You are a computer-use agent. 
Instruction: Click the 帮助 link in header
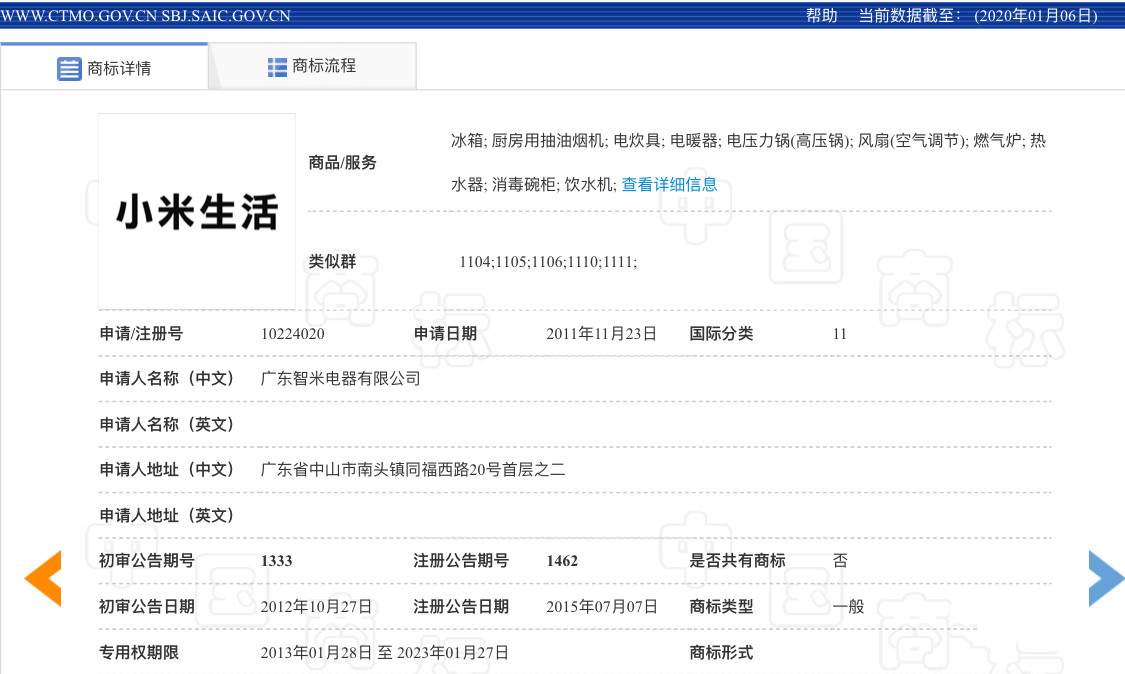point(822,15)
